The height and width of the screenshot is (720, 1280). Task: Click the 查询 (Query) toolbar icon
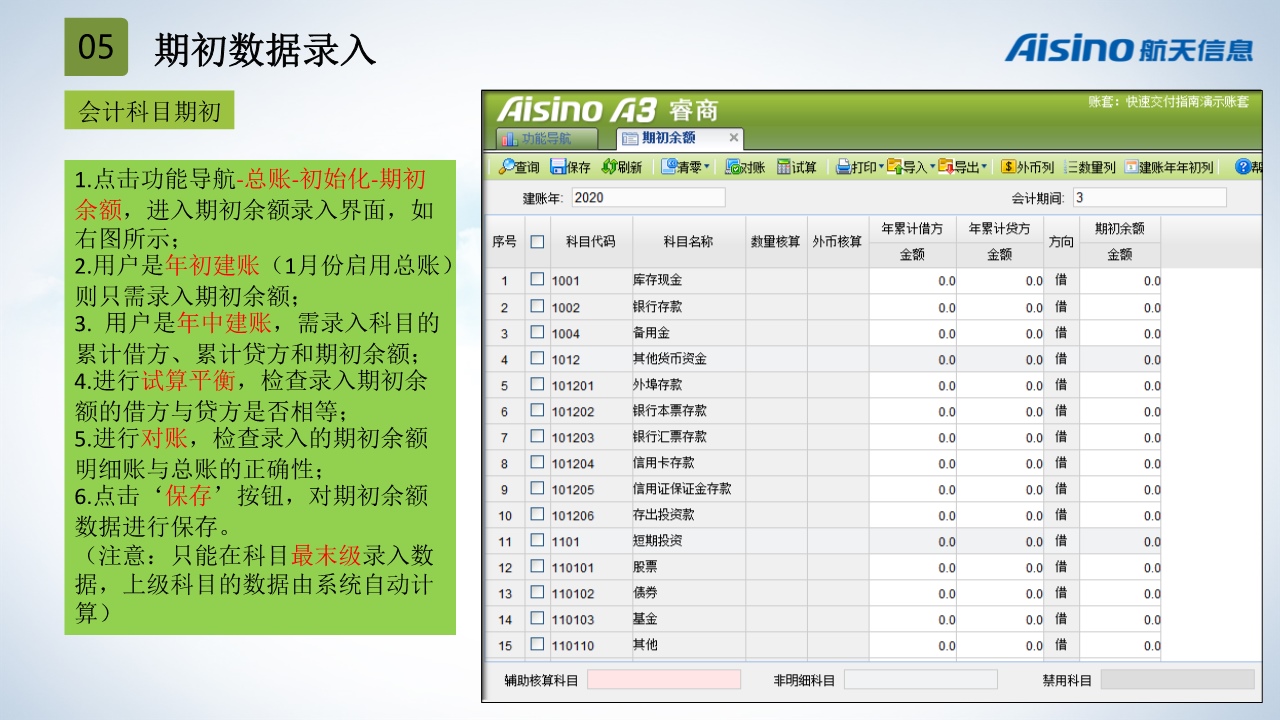coord(507,167)
